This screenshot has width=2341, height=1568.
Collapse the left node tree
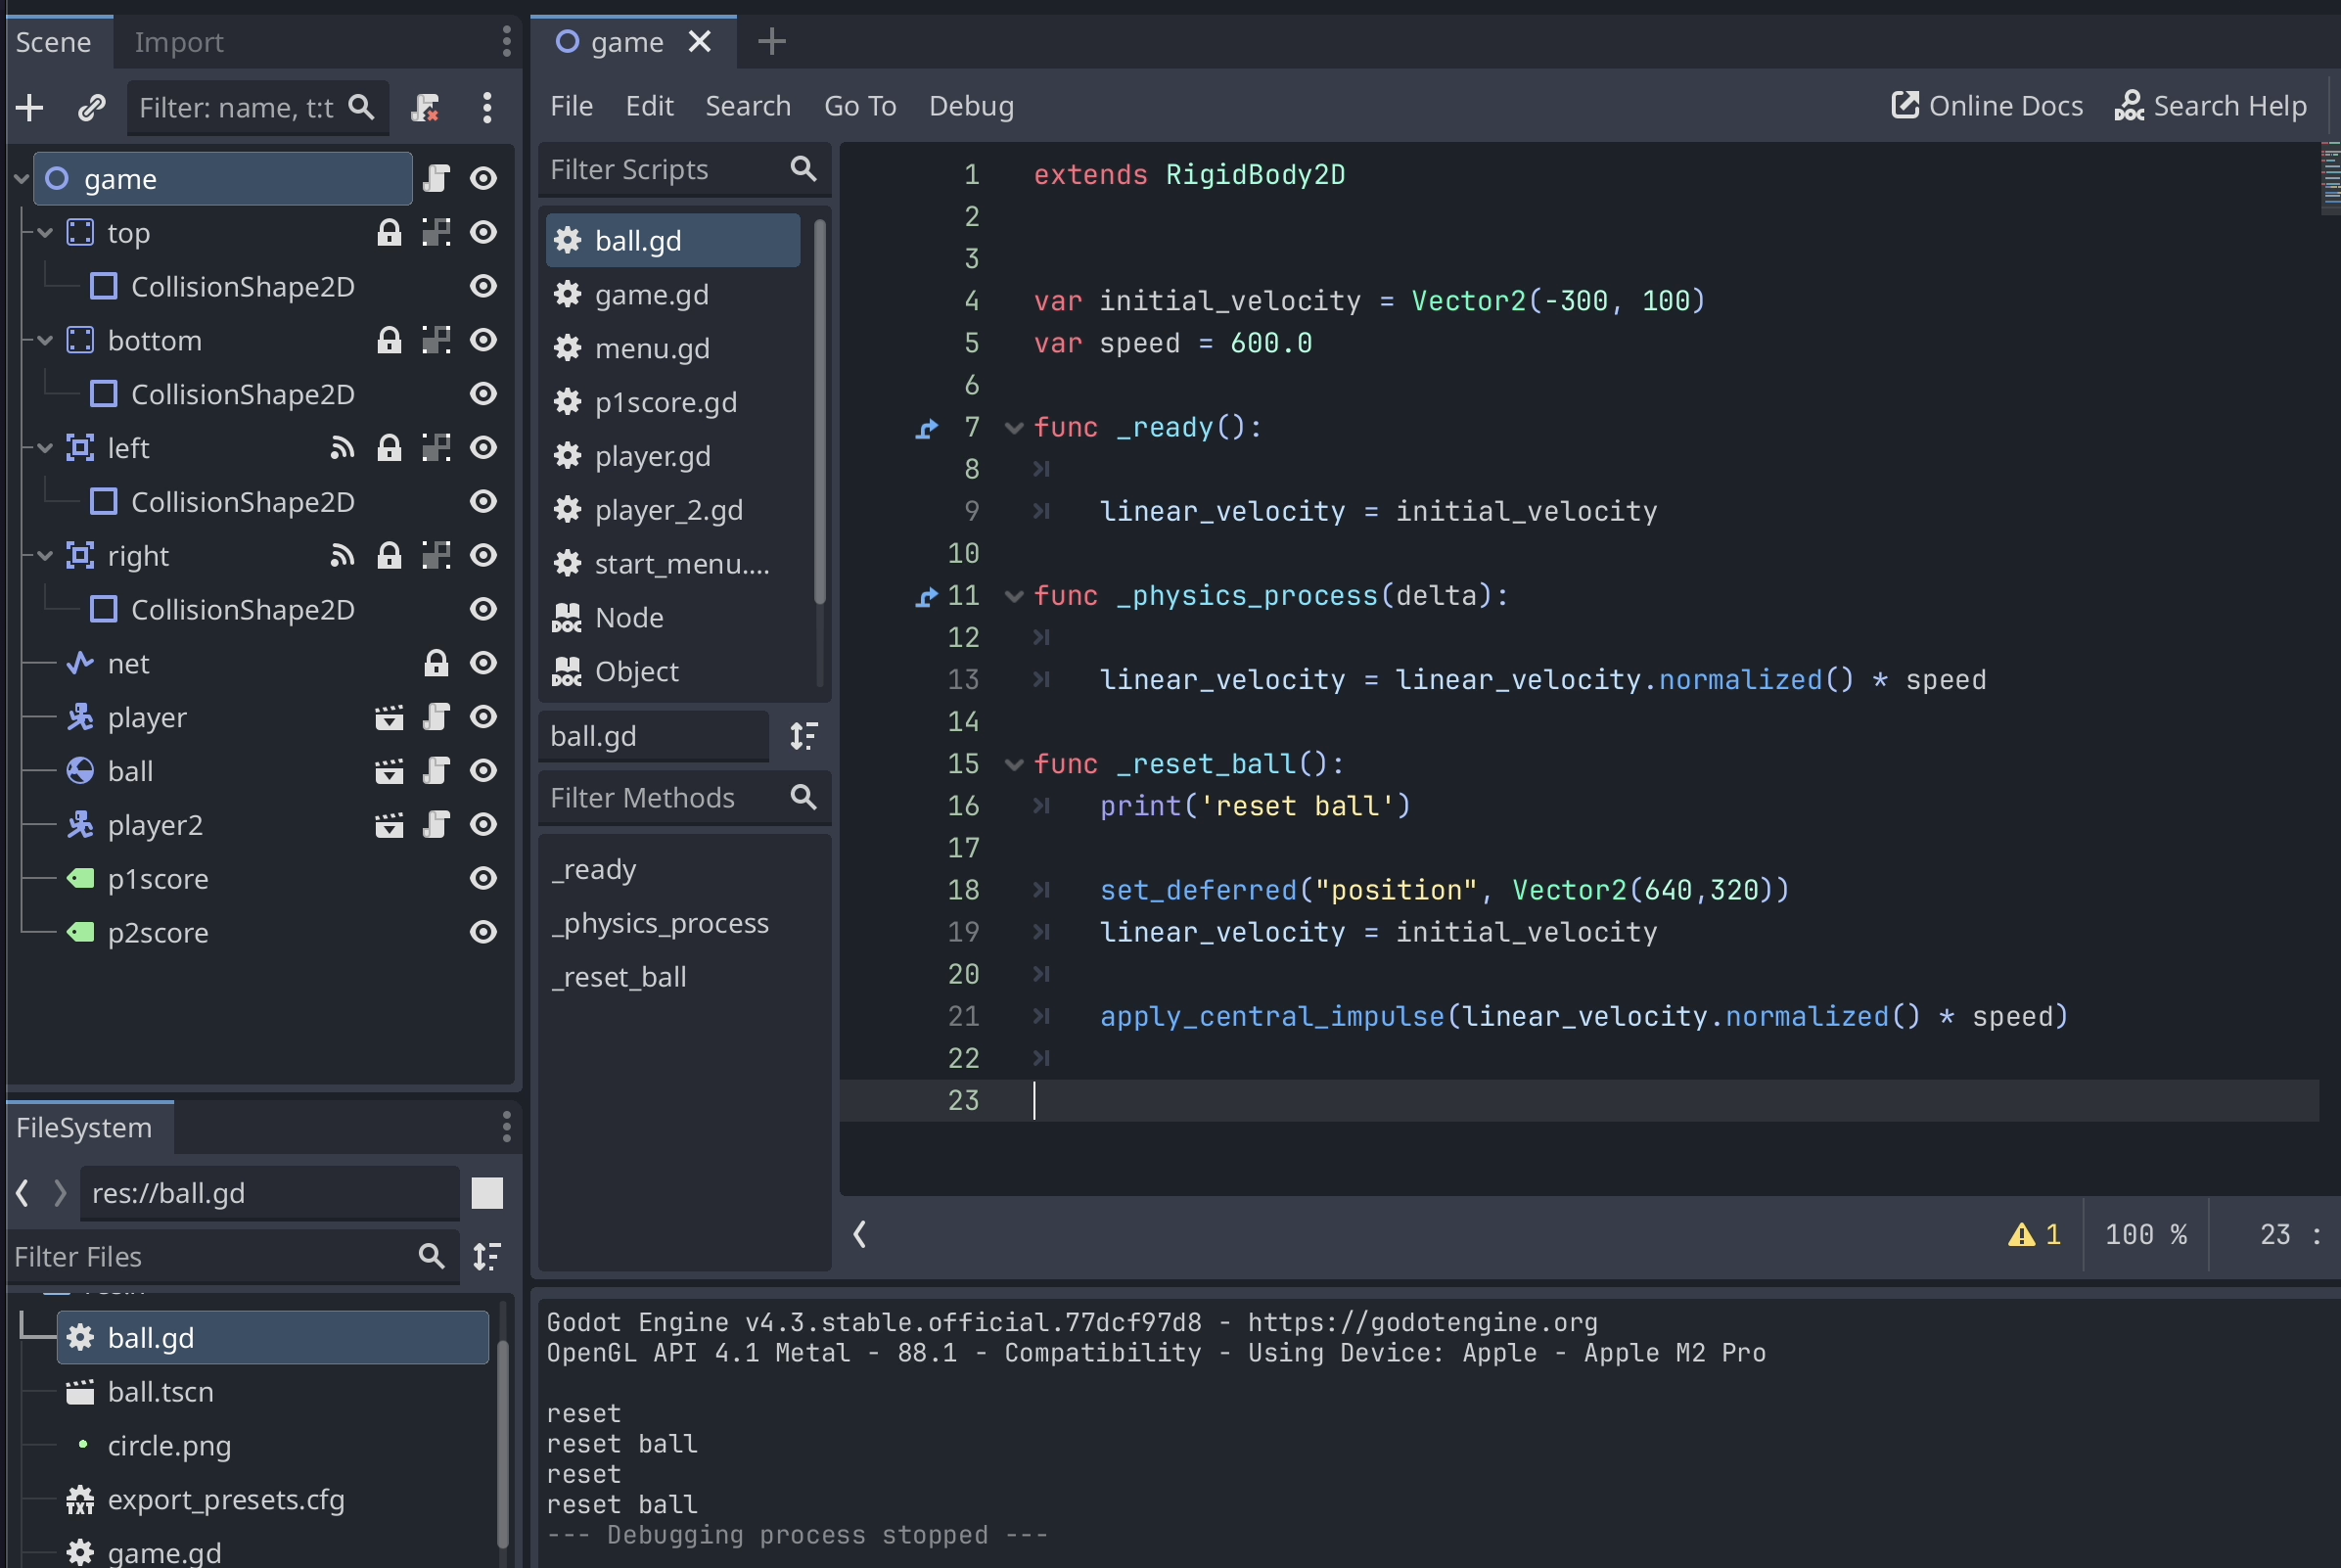45,448
